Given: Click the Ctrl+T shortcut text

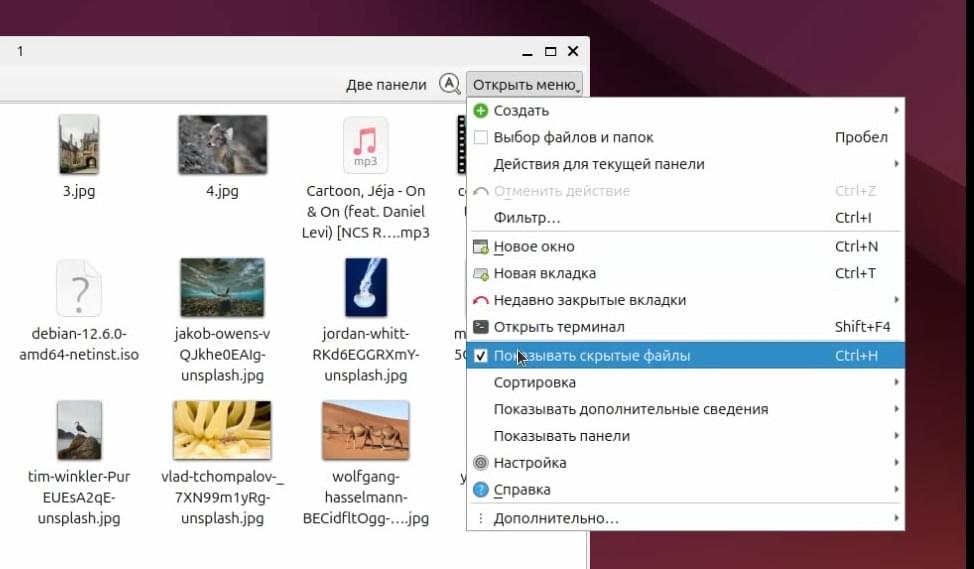Looking at the screenshot, I should pyautogui.click(x=855, y=273).
